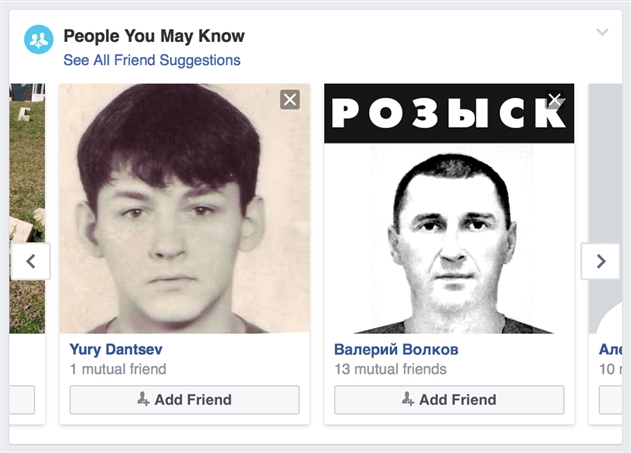Click the cut-off button on left-edge card
This screenshot has height=453, width=631.
point(22,400)
